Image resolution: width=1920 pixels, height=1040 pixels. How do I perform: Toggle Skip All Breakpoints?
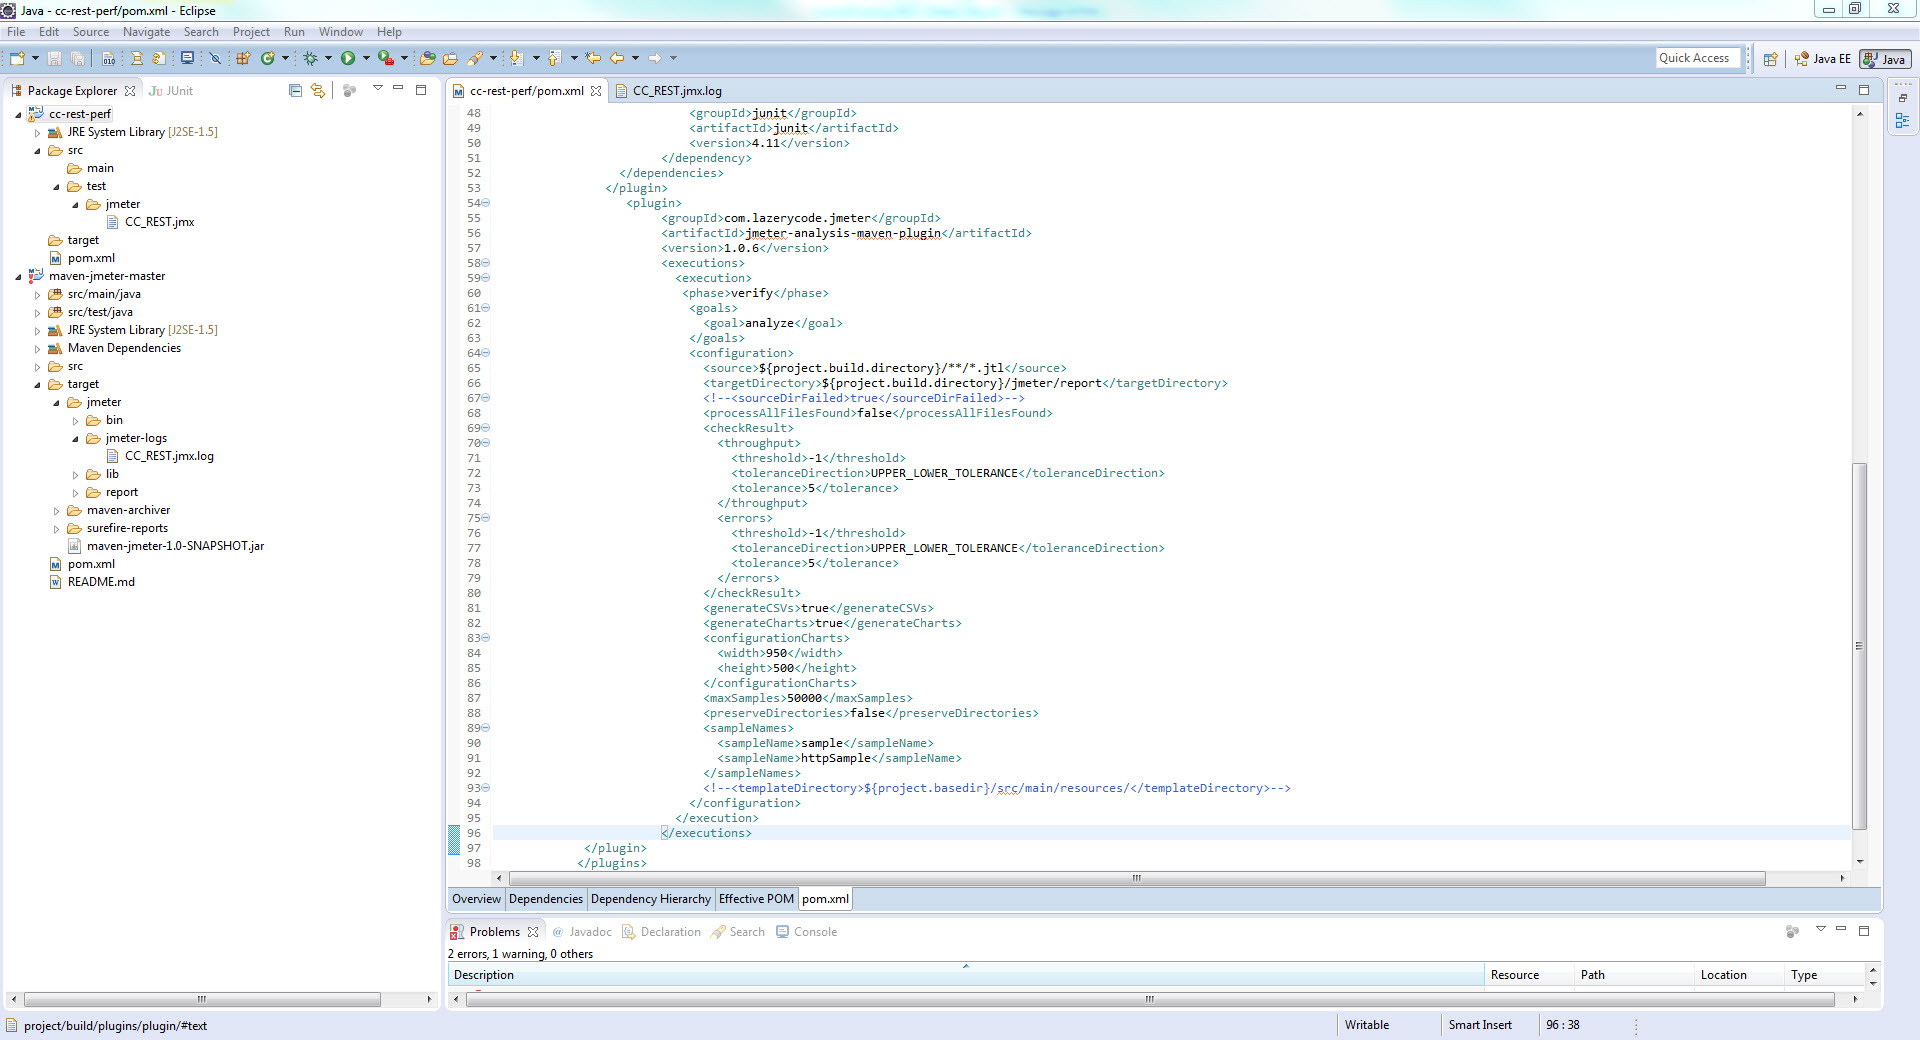214,59
